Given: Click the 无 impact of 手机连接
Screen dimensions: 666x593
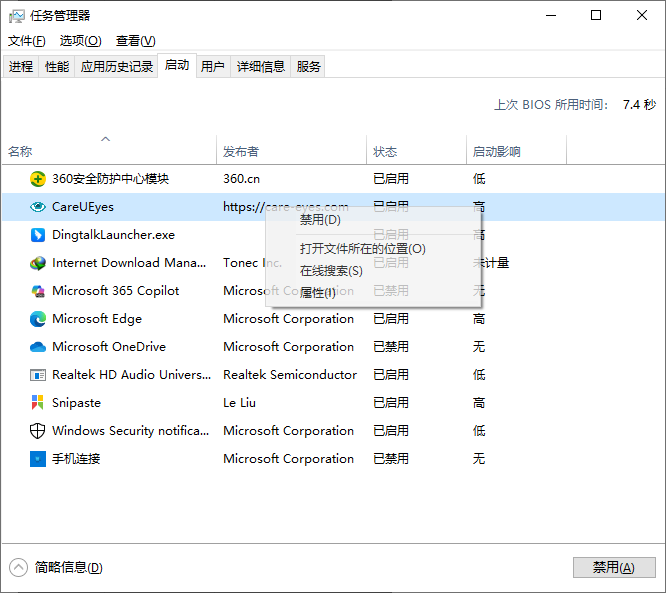Looking at the screenshot, I should (x=479, y=459).
